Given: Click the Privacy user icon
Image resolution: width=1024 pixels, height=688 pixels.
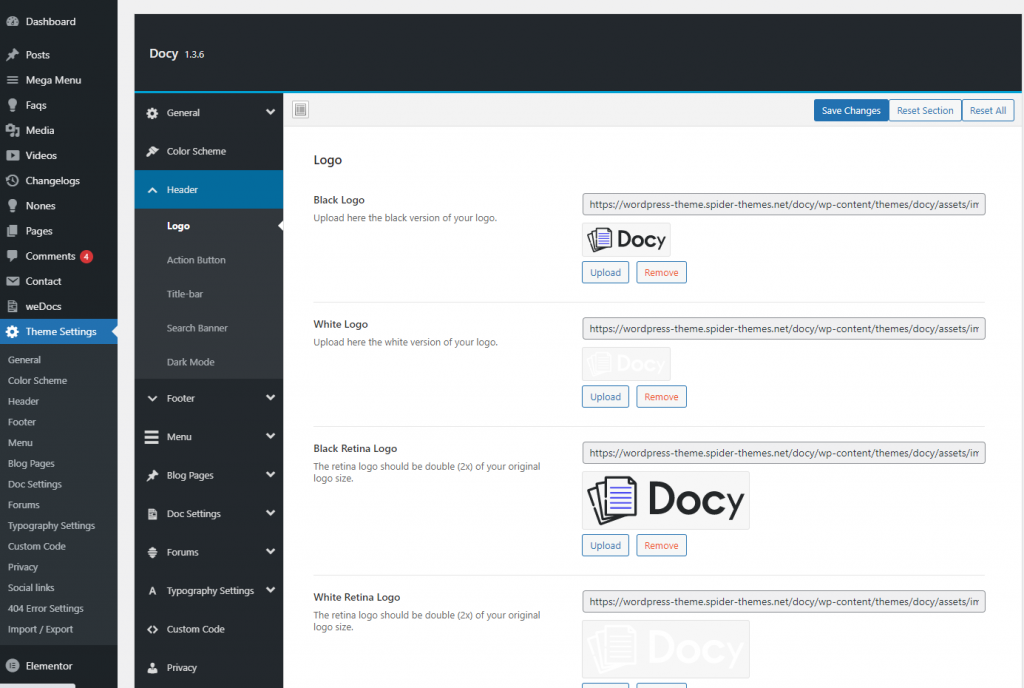Looking at the screenshot, I should point(152,668).
